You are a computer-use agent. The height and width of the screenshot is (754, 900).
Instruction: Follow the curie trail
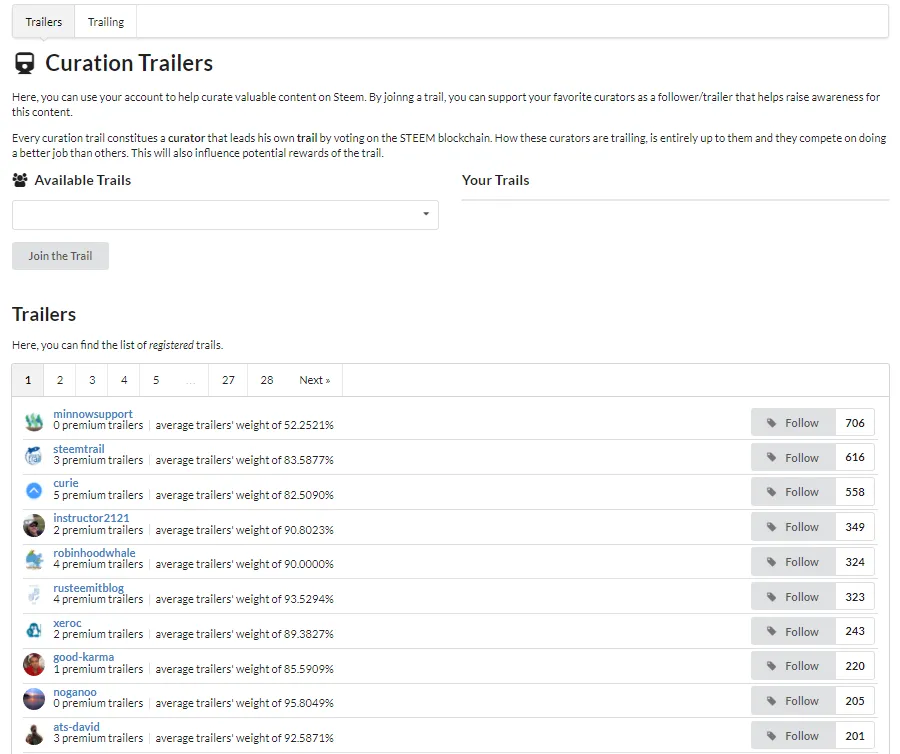click(x=793, y=492)
